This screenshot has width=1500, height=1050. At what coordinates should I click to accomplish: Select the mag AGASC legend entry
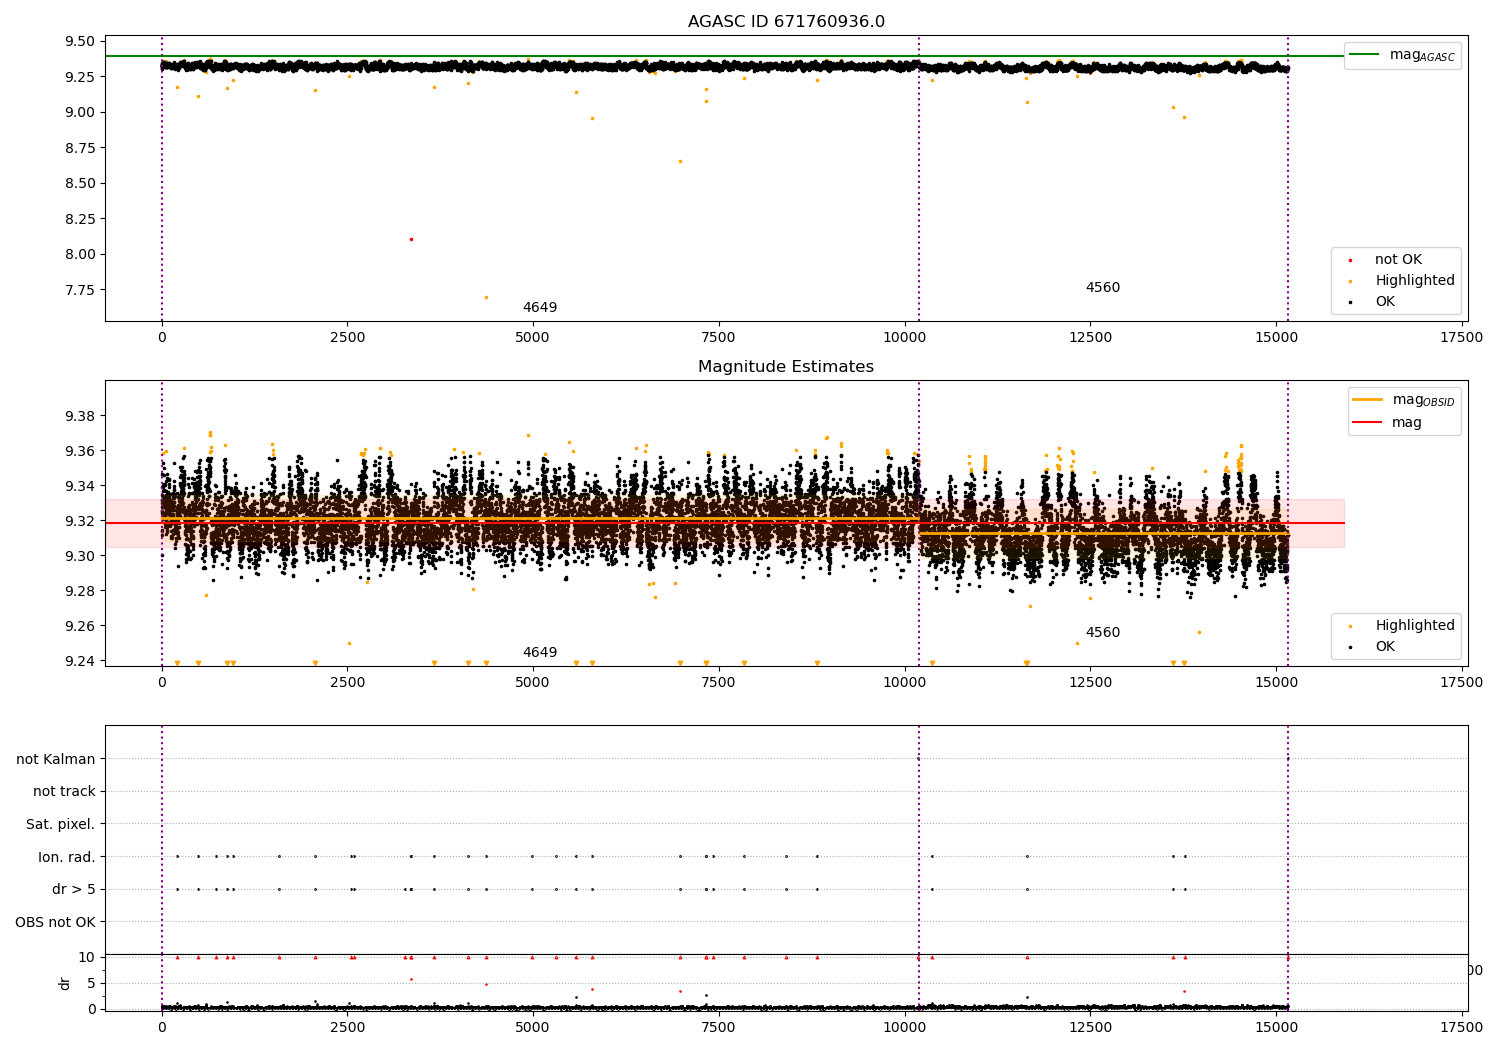1402,56
